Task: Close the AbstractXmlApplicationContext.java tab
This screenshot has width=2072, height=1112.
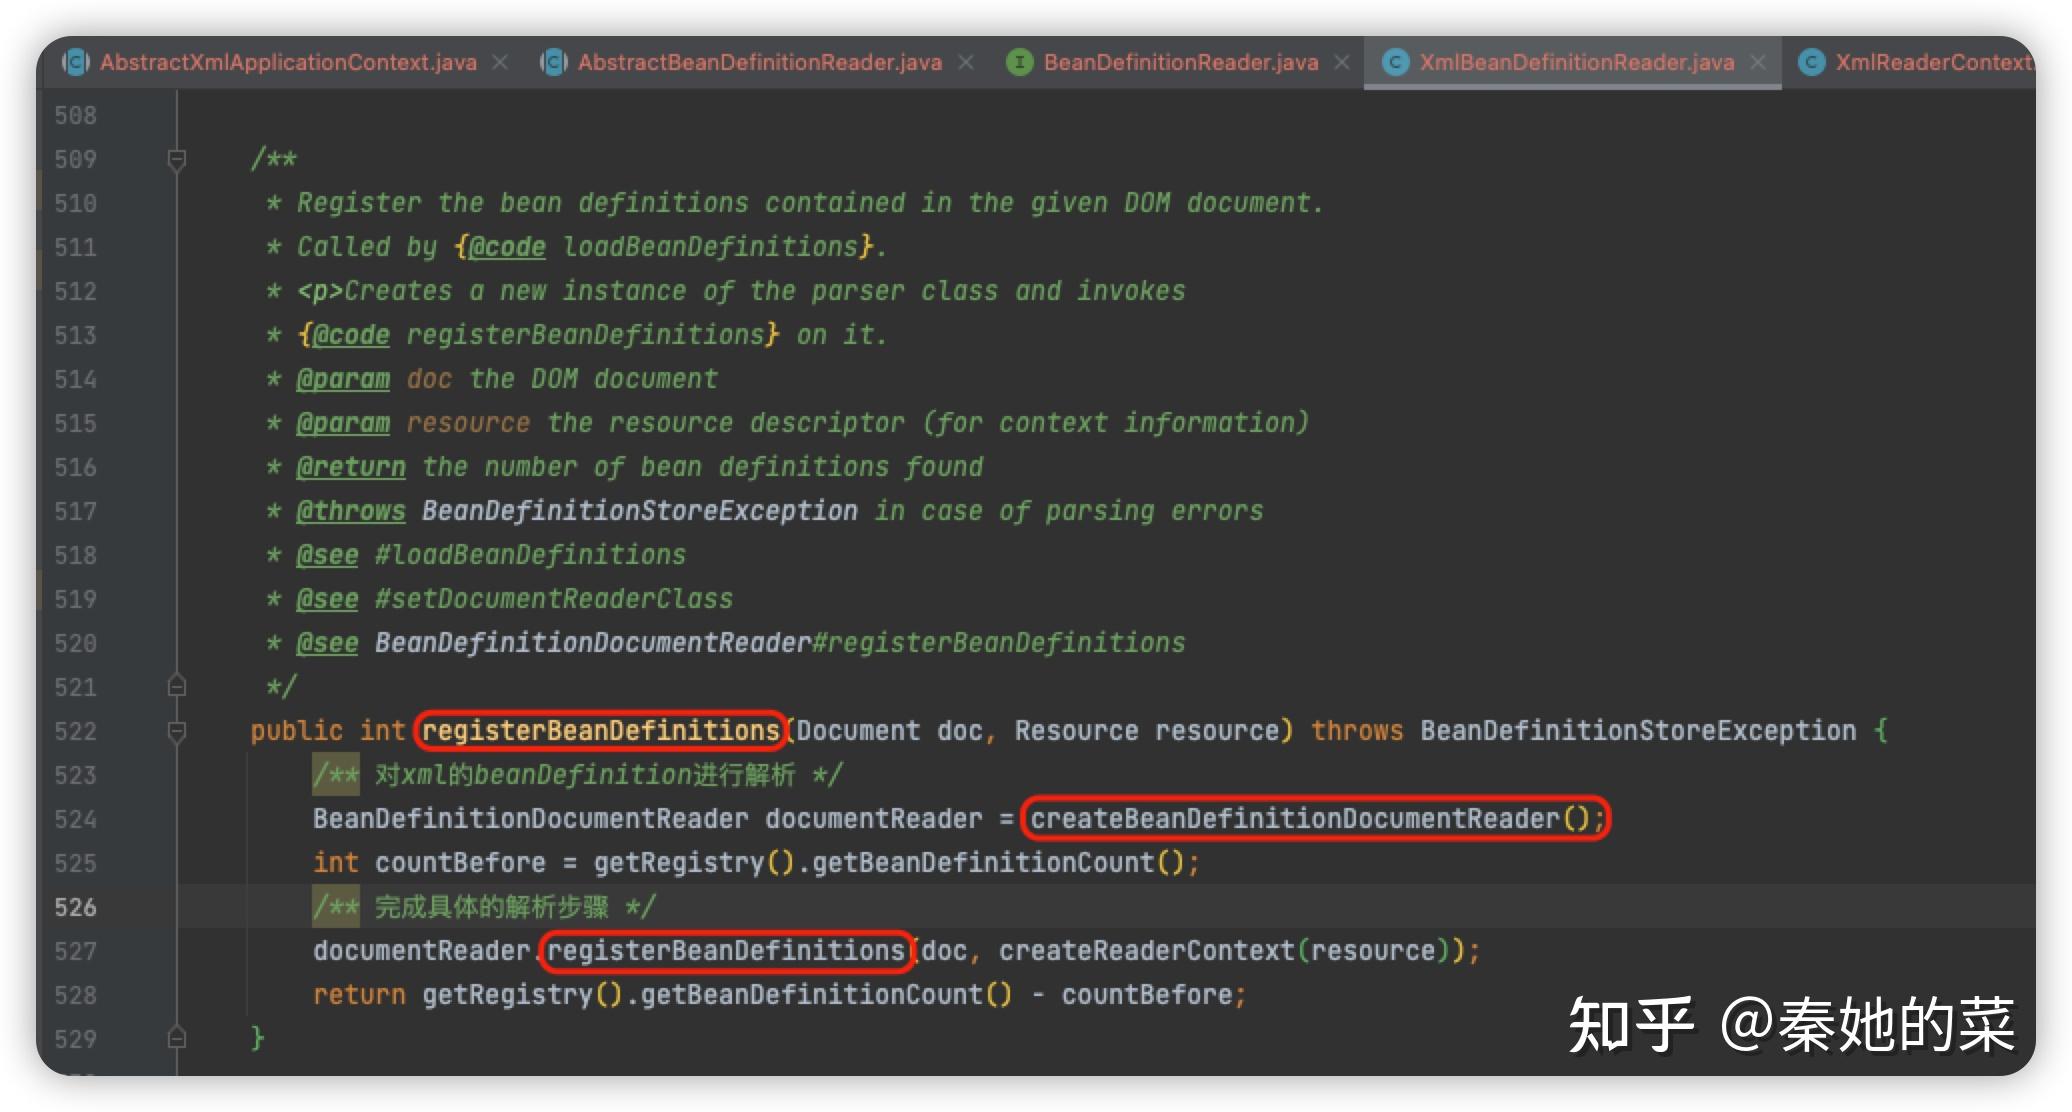Action: (500, 62)
